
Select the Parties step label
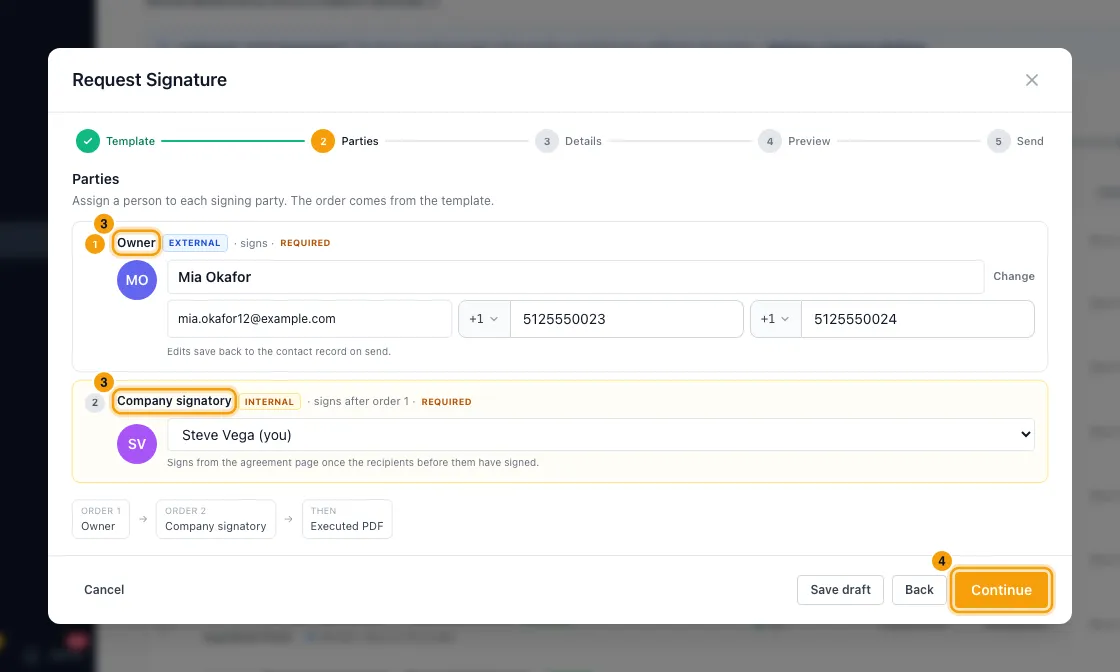[360, 141]
